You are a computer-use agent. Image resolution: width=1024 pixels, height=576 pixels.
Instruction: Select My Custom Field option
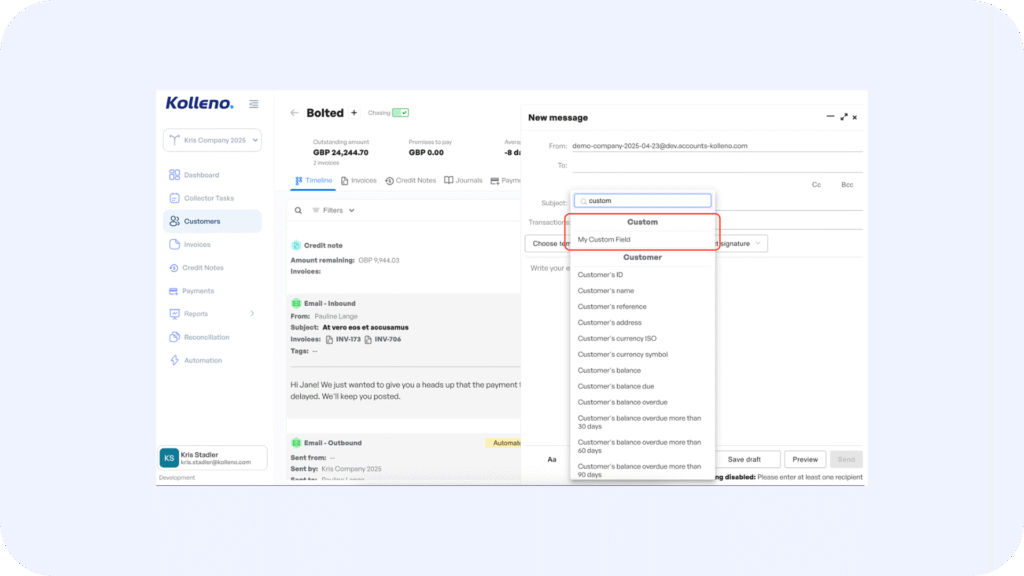(x=604, y=240)
